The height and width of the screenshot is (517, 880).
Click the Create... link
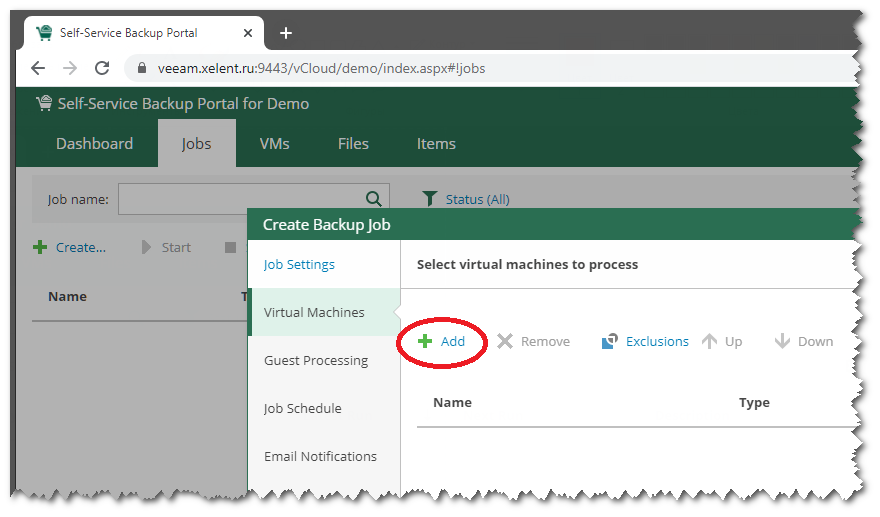pyautogui.click(x=81, y=248)
